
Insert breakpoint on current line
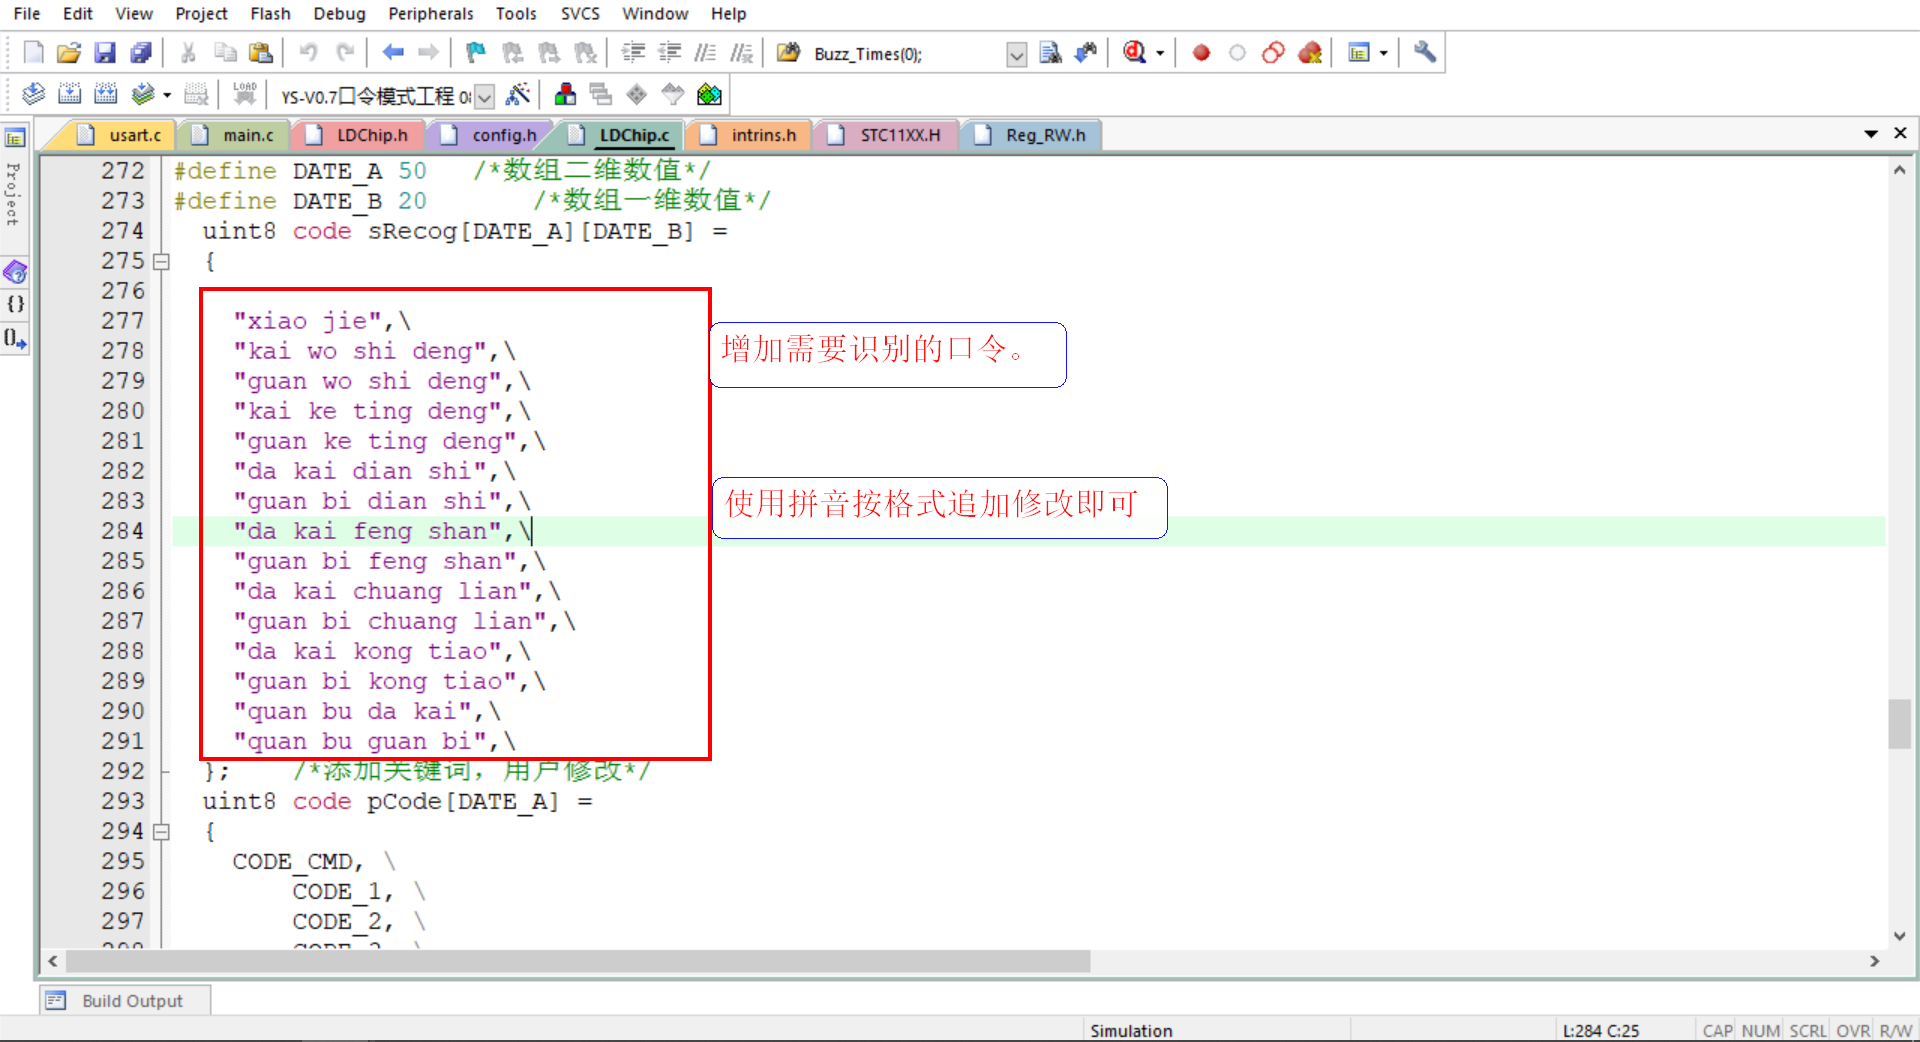click(x=1201, y=52)
